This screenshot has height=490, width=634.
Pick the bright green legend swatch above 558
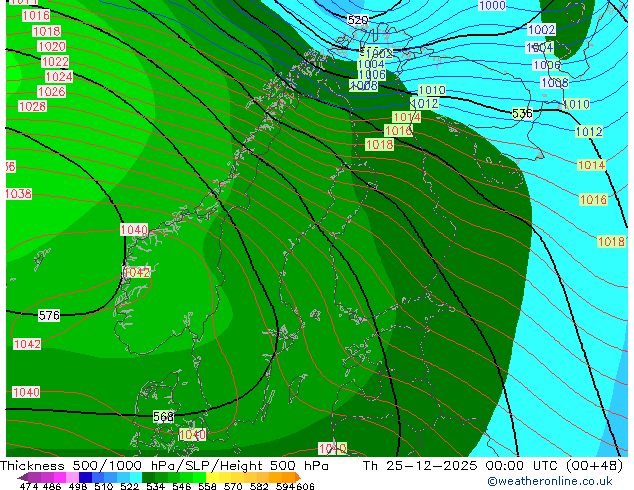tap(200, 477)
